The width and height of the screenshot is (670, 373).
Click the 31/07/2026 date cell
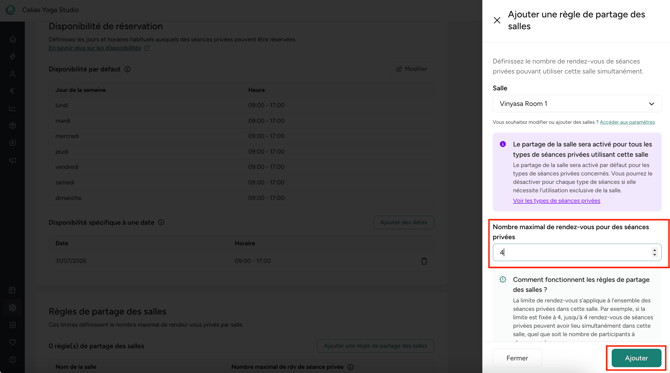[x=71, y=261]
